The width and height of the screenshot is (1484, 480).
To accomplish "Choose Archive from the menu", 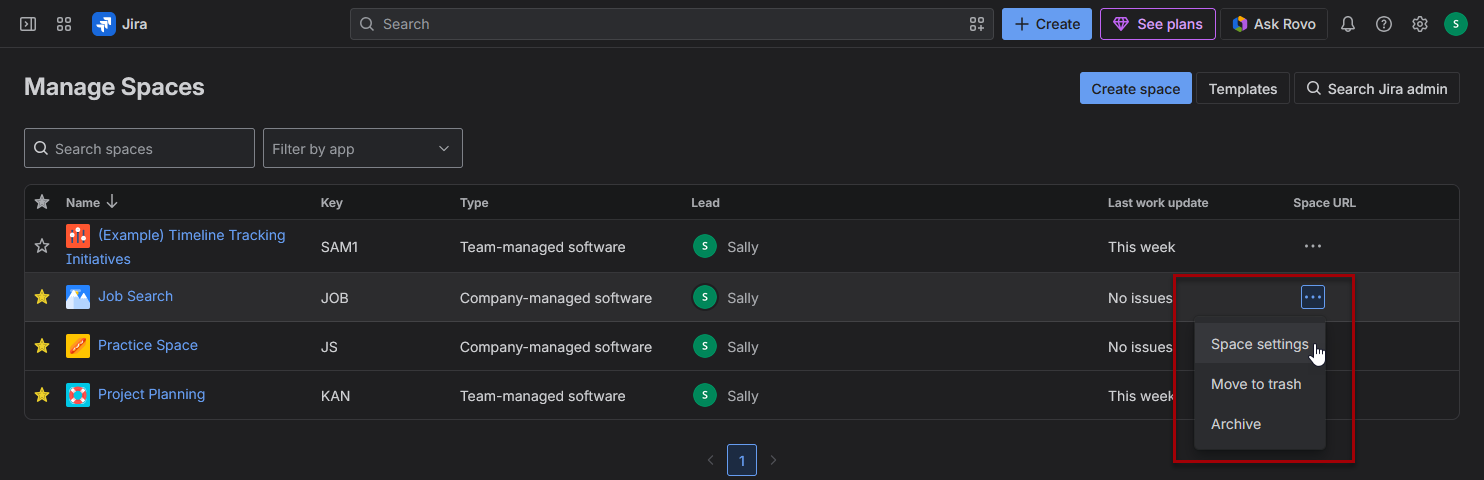I will click(1260, 424).
